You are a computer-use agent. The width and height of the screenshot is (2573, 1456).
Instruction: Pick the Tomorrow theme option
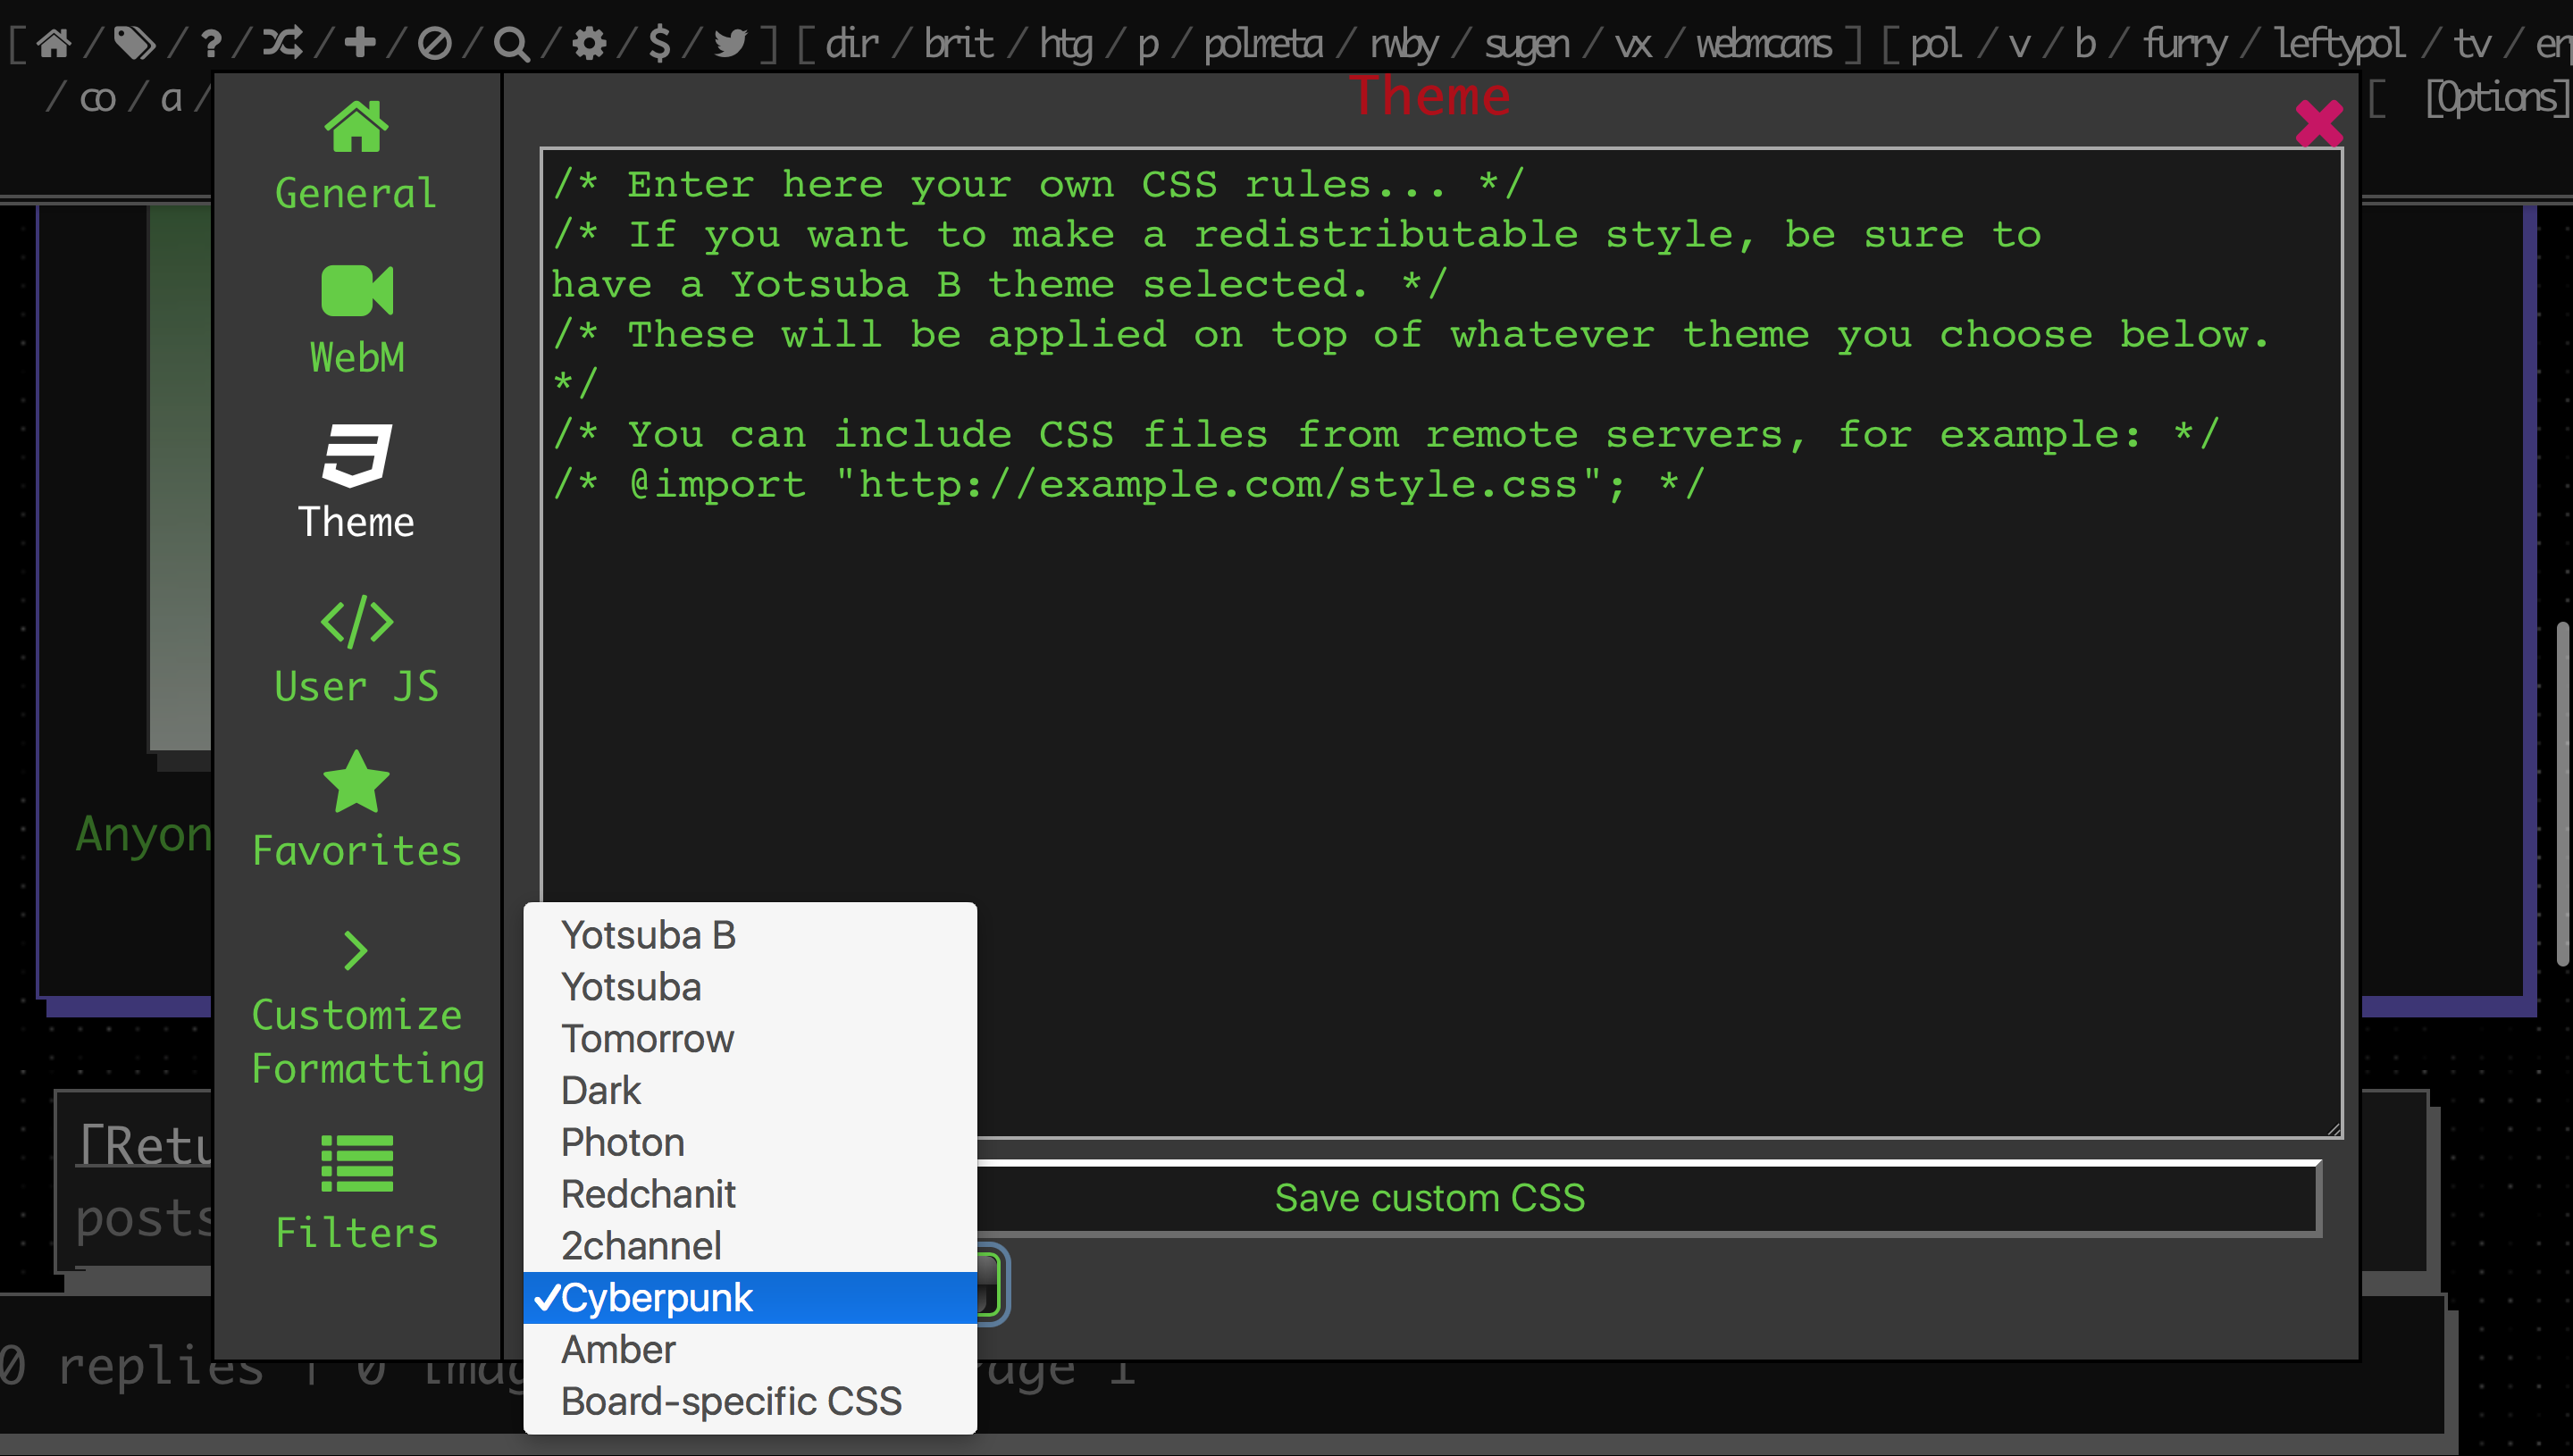[x=750, y=1039]
